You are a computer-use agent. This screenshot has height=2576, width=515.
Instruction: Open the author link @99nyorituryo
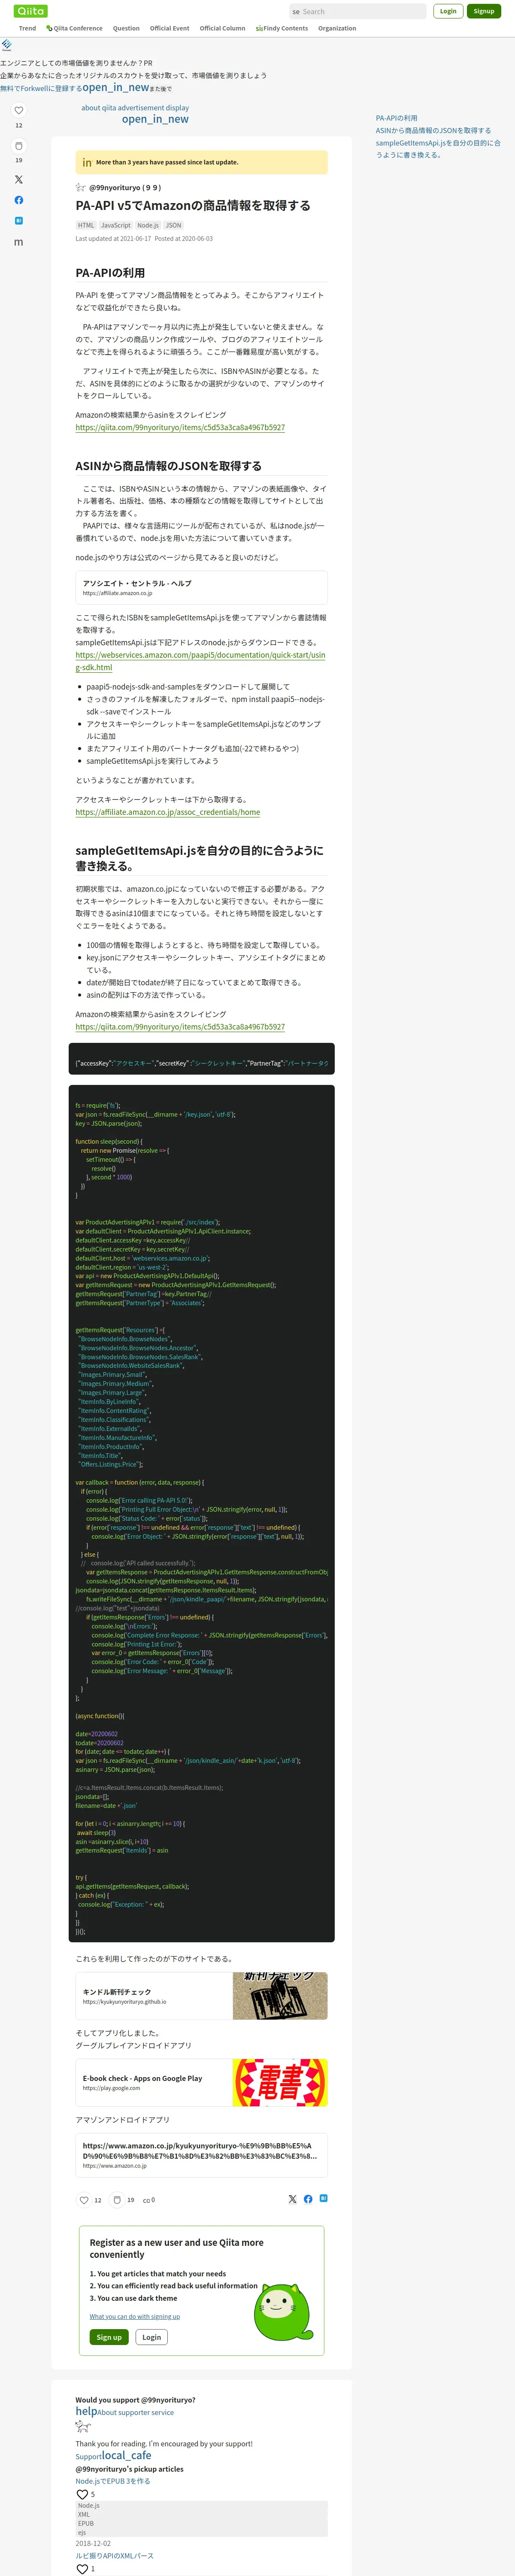pyautogui.click(x=125, y=187)
